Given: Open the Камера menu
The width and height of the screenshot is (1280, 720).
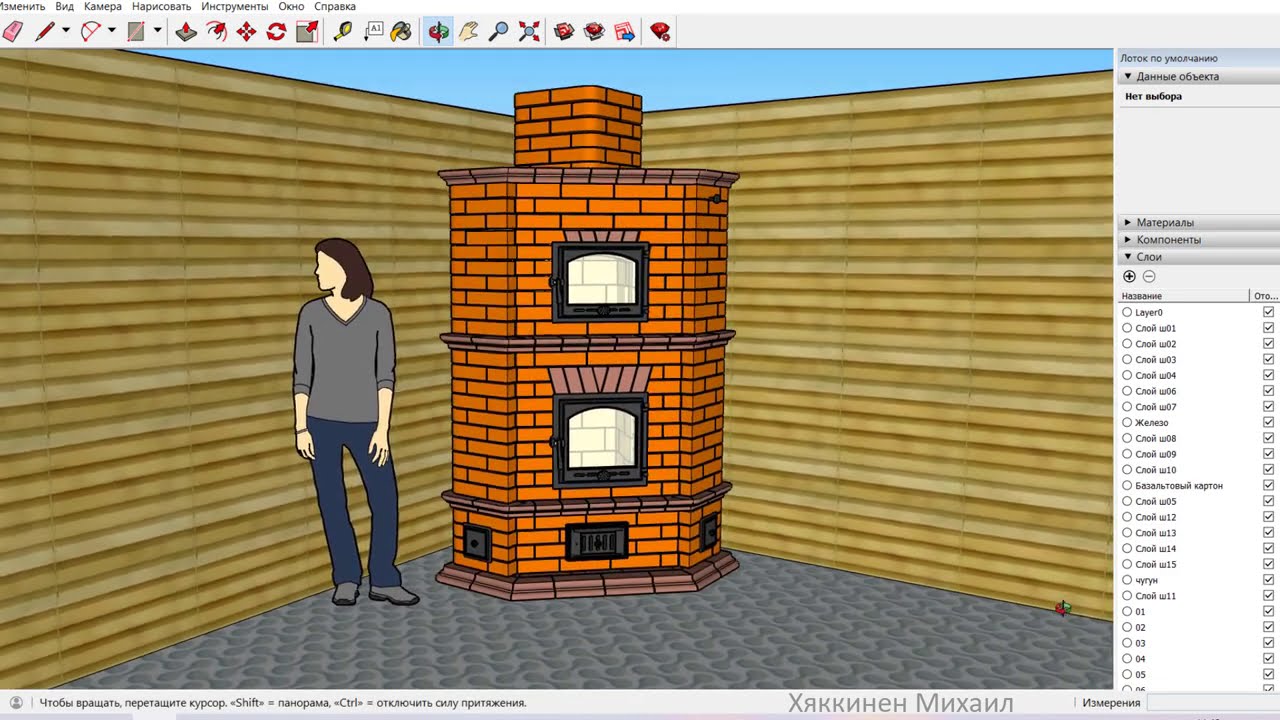Looking at the screenshot, I should click(103, 6).
